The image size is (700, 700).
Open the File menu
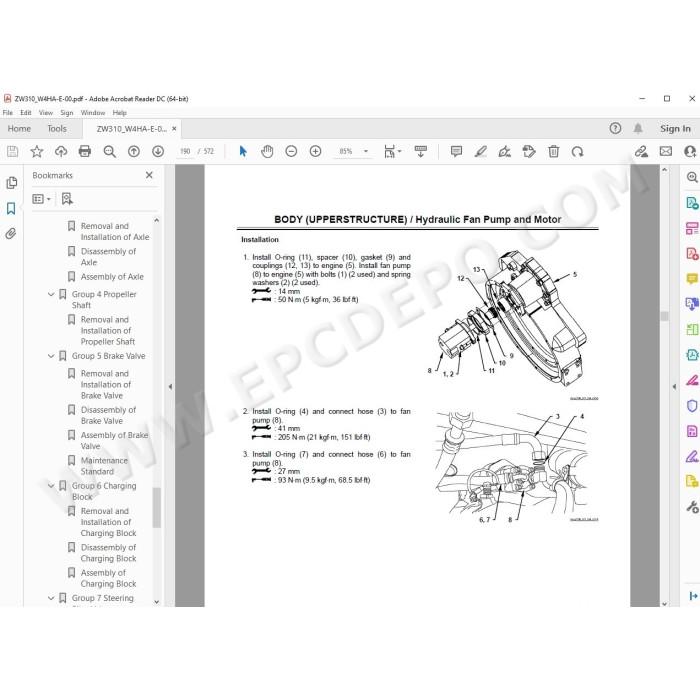pos(8,113)
